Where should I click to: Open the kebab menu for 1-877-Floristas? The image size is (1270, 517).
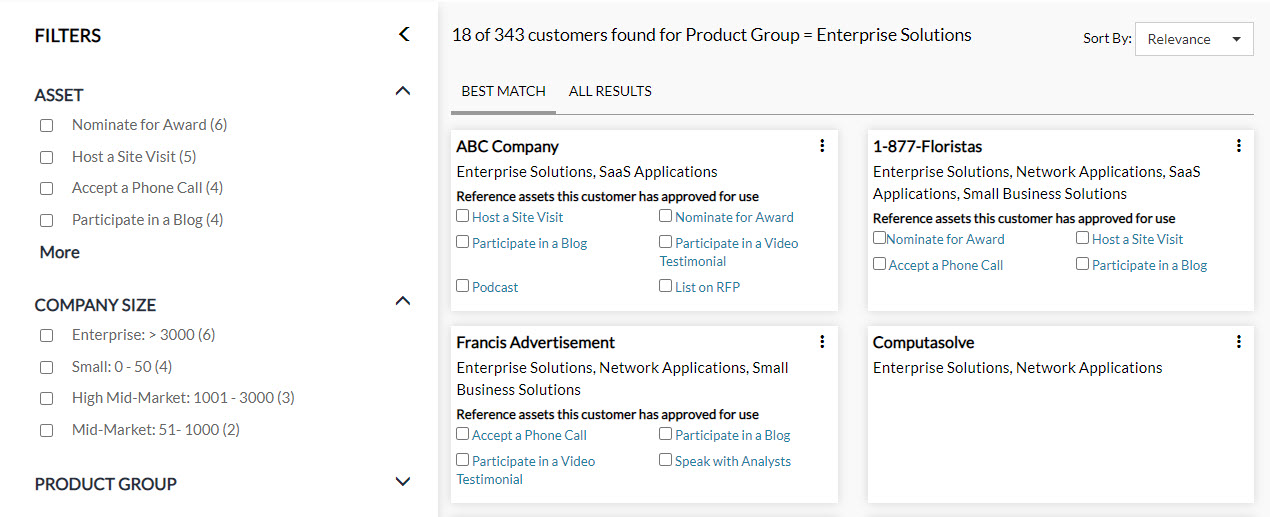pyautogui.click(x=1238, y=146)
